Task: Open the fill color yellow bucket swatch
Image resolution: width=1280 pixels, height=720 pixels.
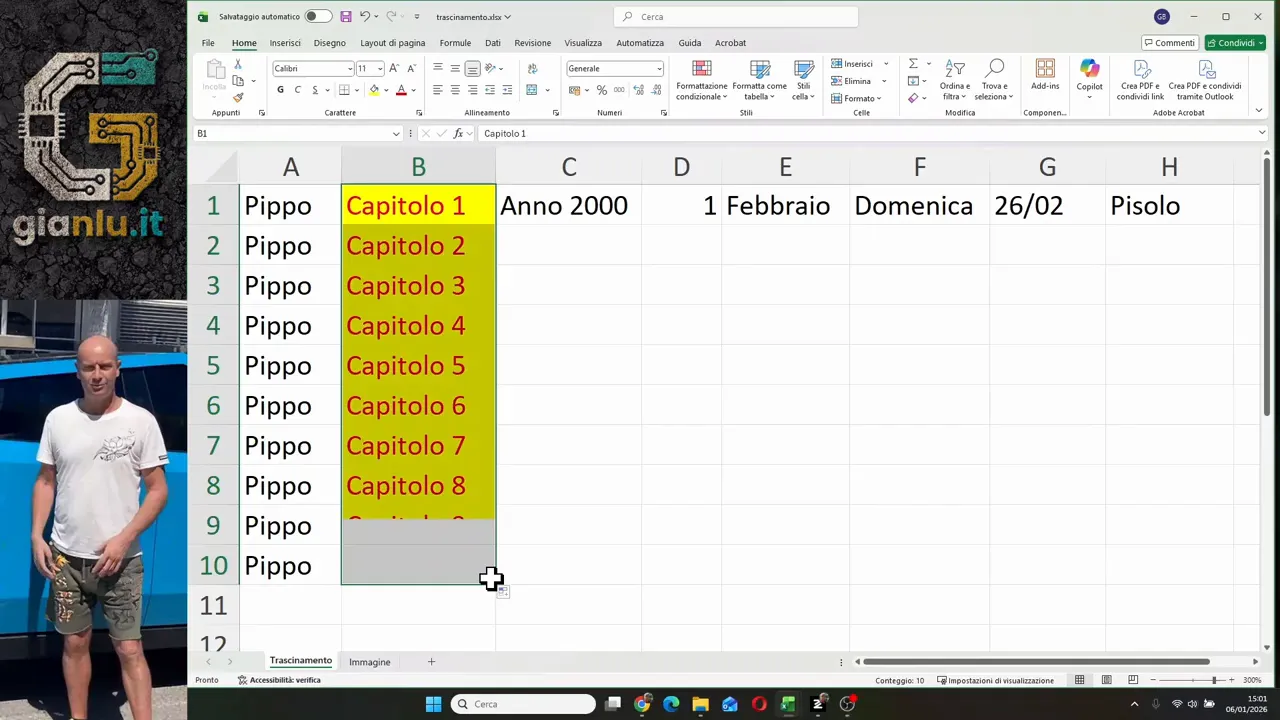Action: [x=374, y=90]
